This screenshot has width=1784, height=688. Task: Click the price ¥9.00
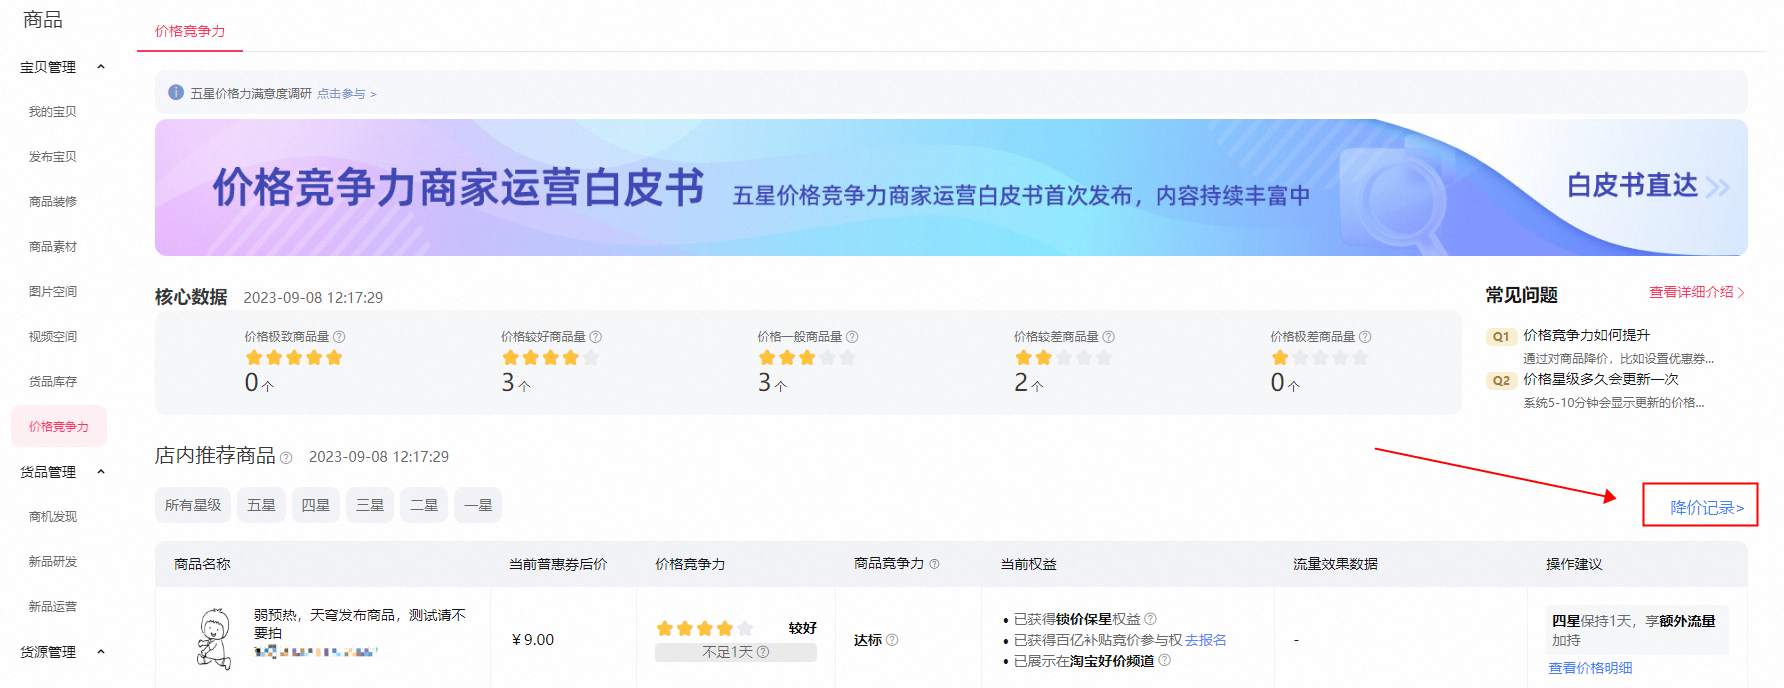point(533,640)
